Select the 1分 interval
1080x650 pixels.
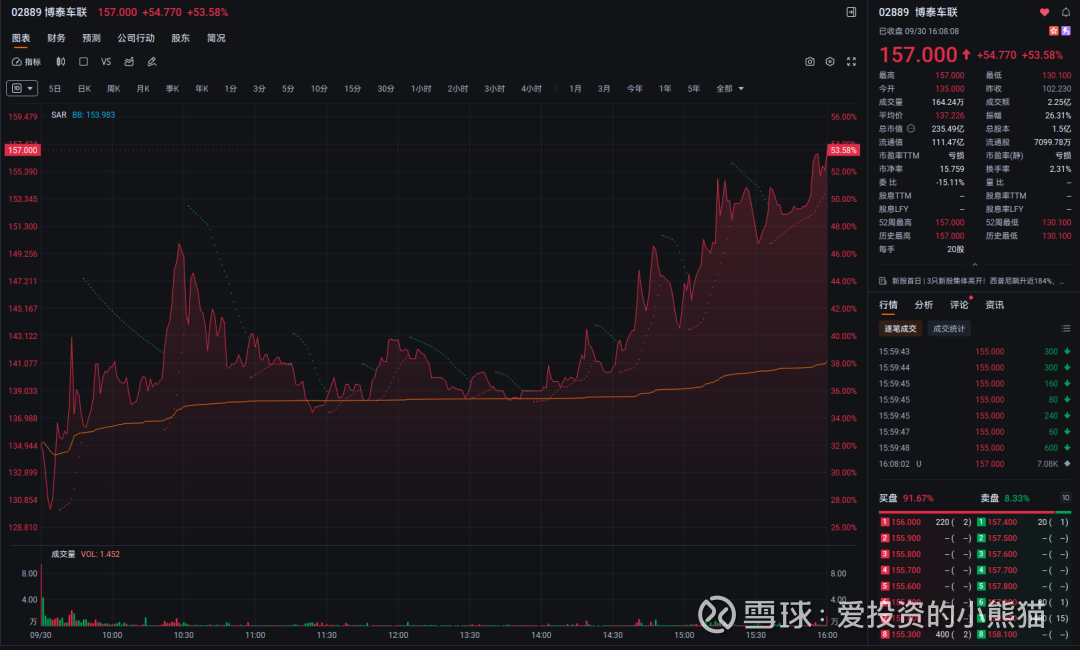click(x=231, y=89)
